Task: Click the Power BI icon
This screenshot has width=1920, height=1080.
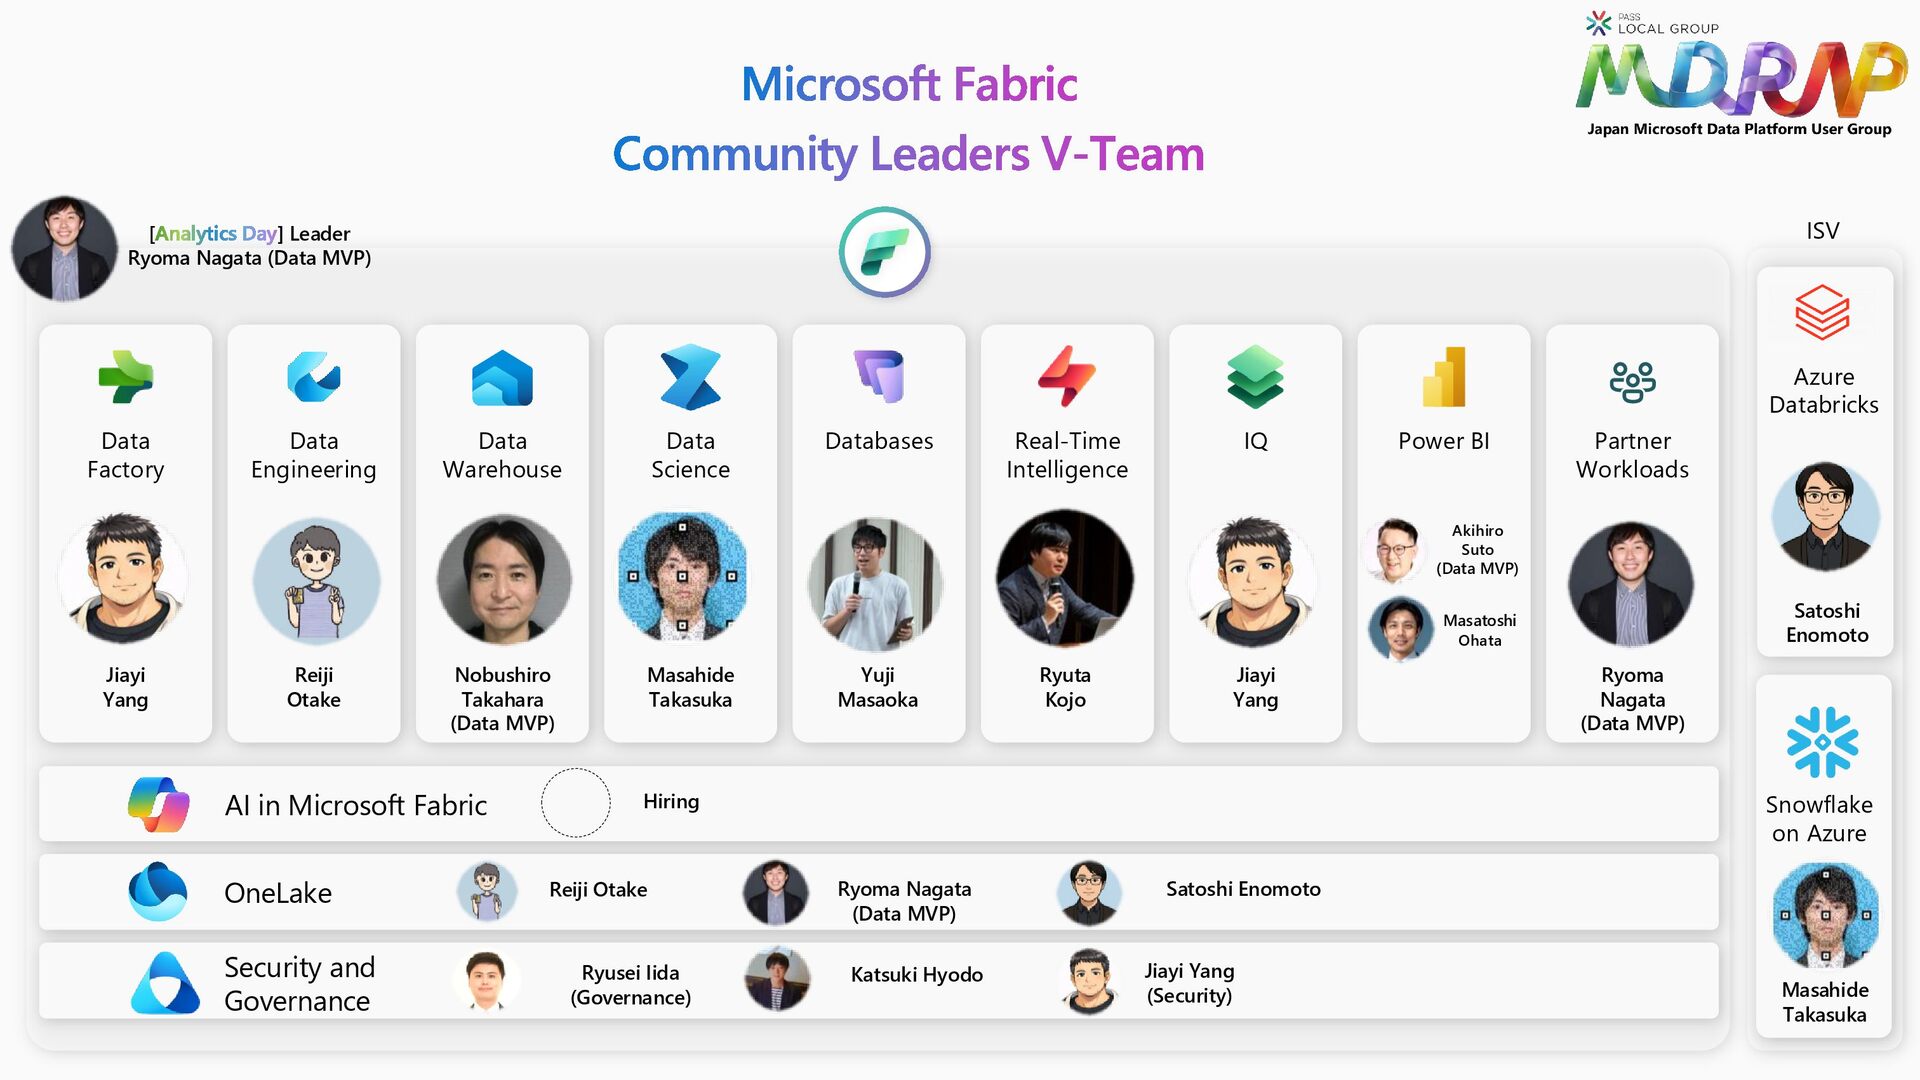Action: click(1444, 377)
